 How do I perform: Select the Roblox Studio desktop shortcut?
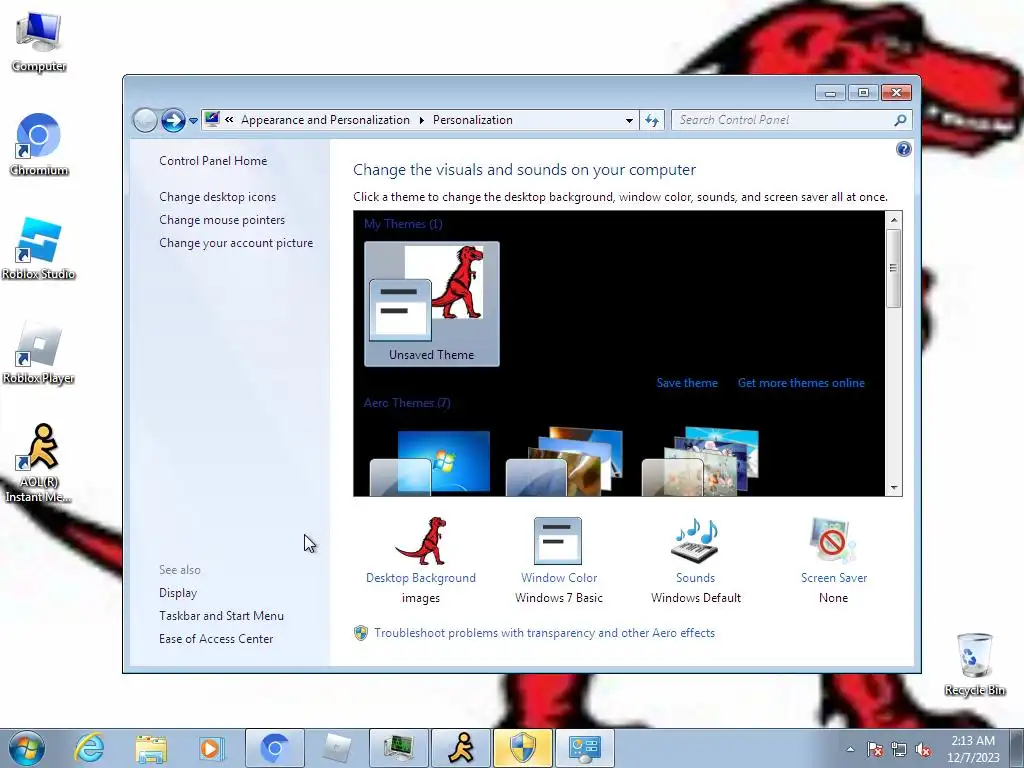(39, 249)
